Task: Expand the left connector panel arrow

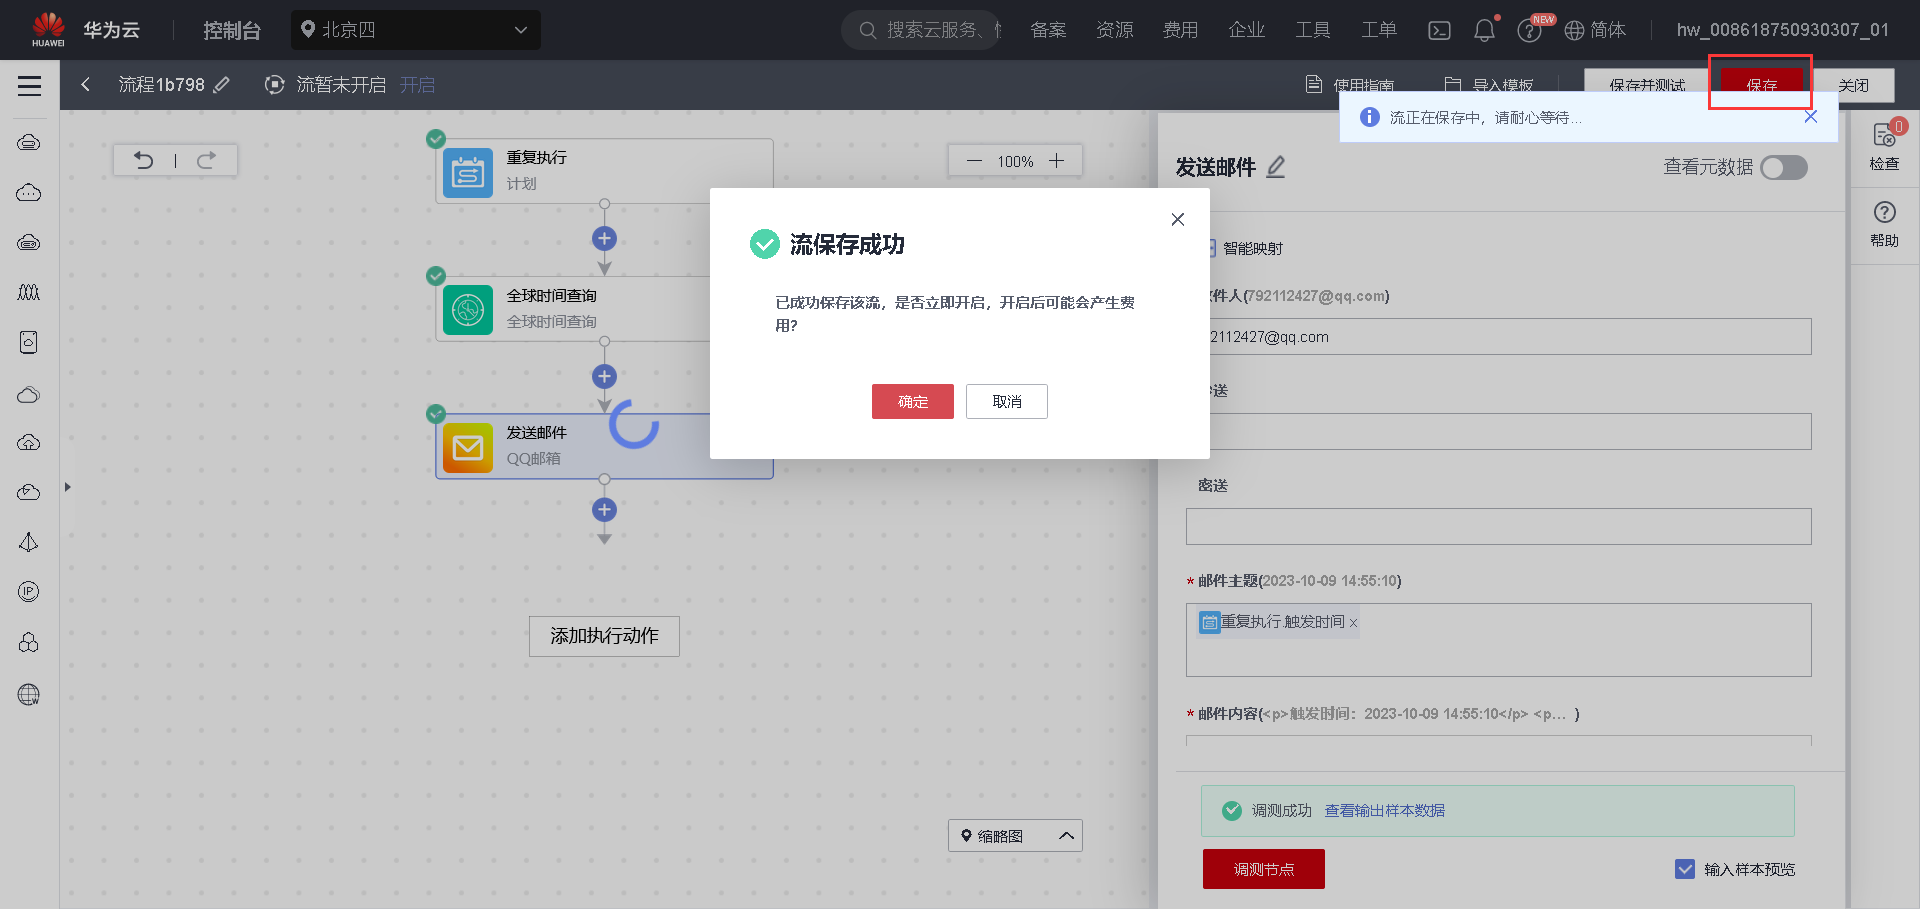Action: point(67,487)
